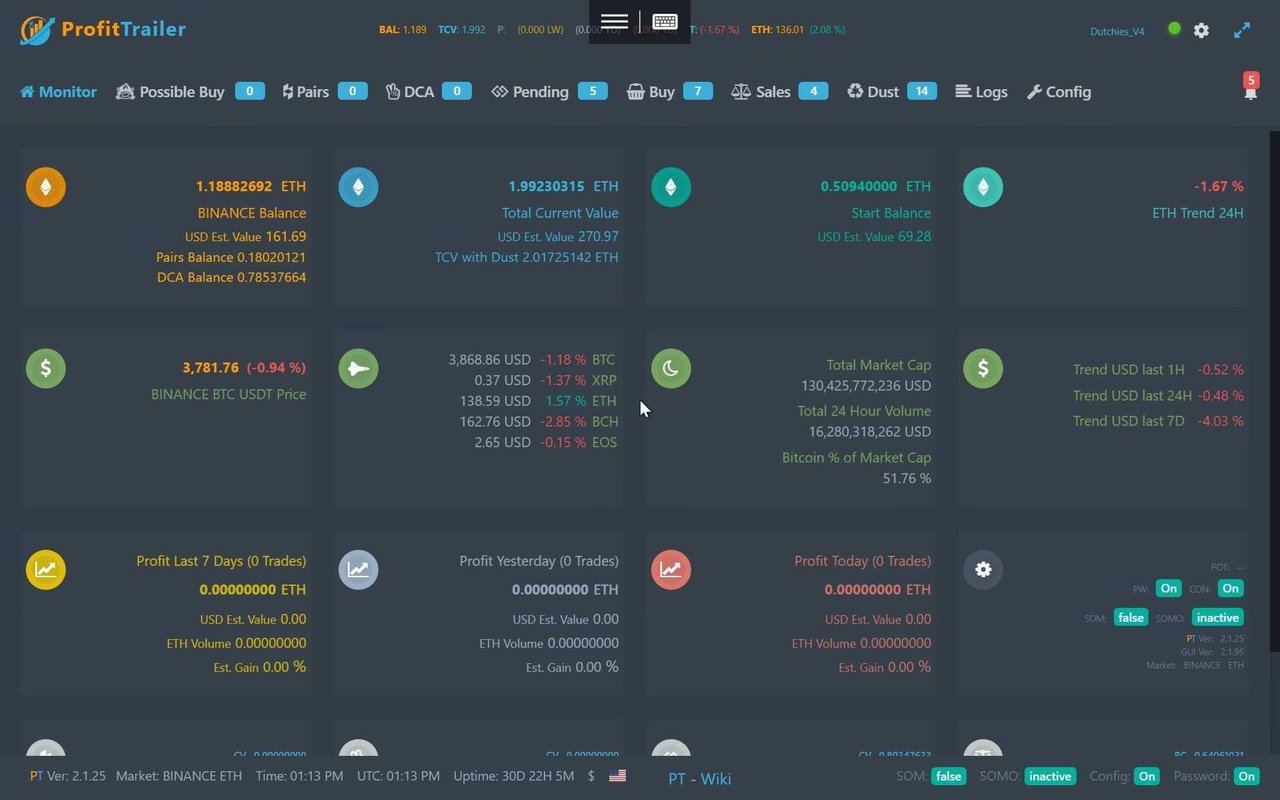Click the green status indicator dot
1280x800 pixels.
point(1174,29)
